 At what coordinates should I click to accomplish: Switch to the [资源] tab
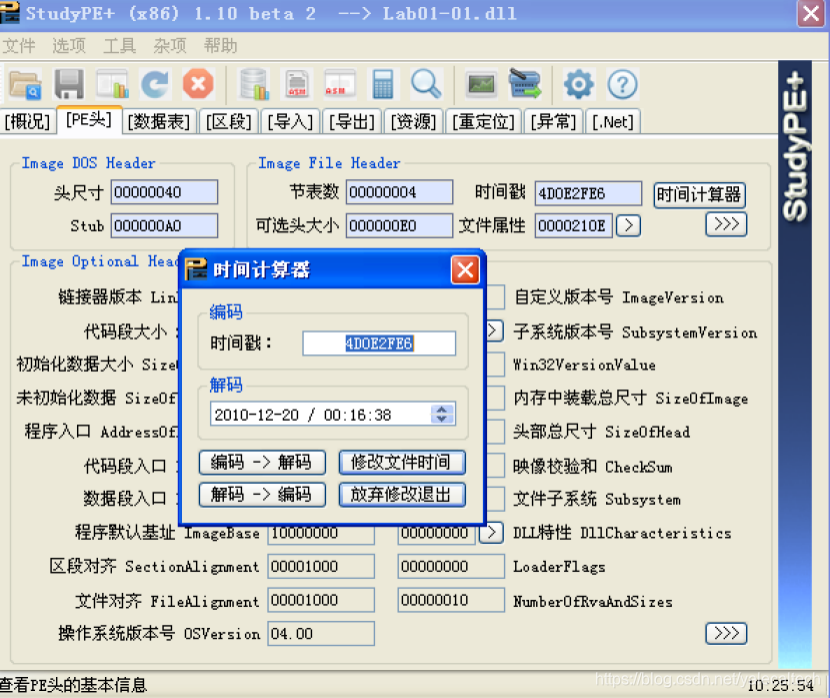413,122
